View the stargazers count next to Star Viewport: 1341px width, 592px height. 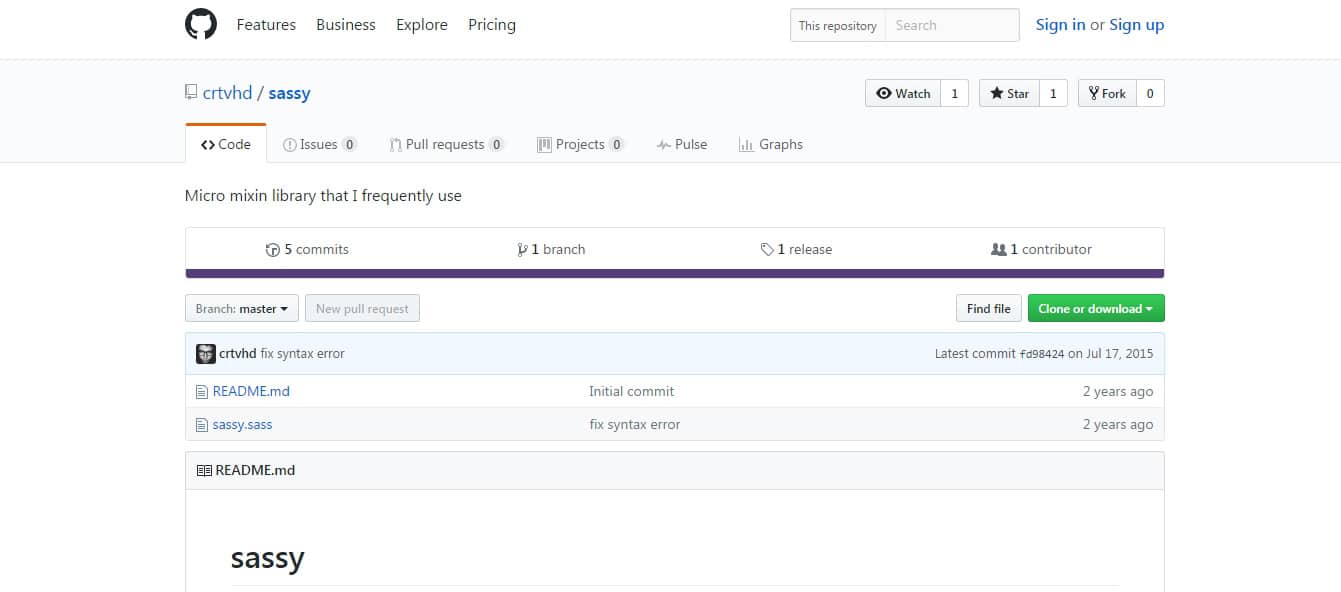point(1052,93)
